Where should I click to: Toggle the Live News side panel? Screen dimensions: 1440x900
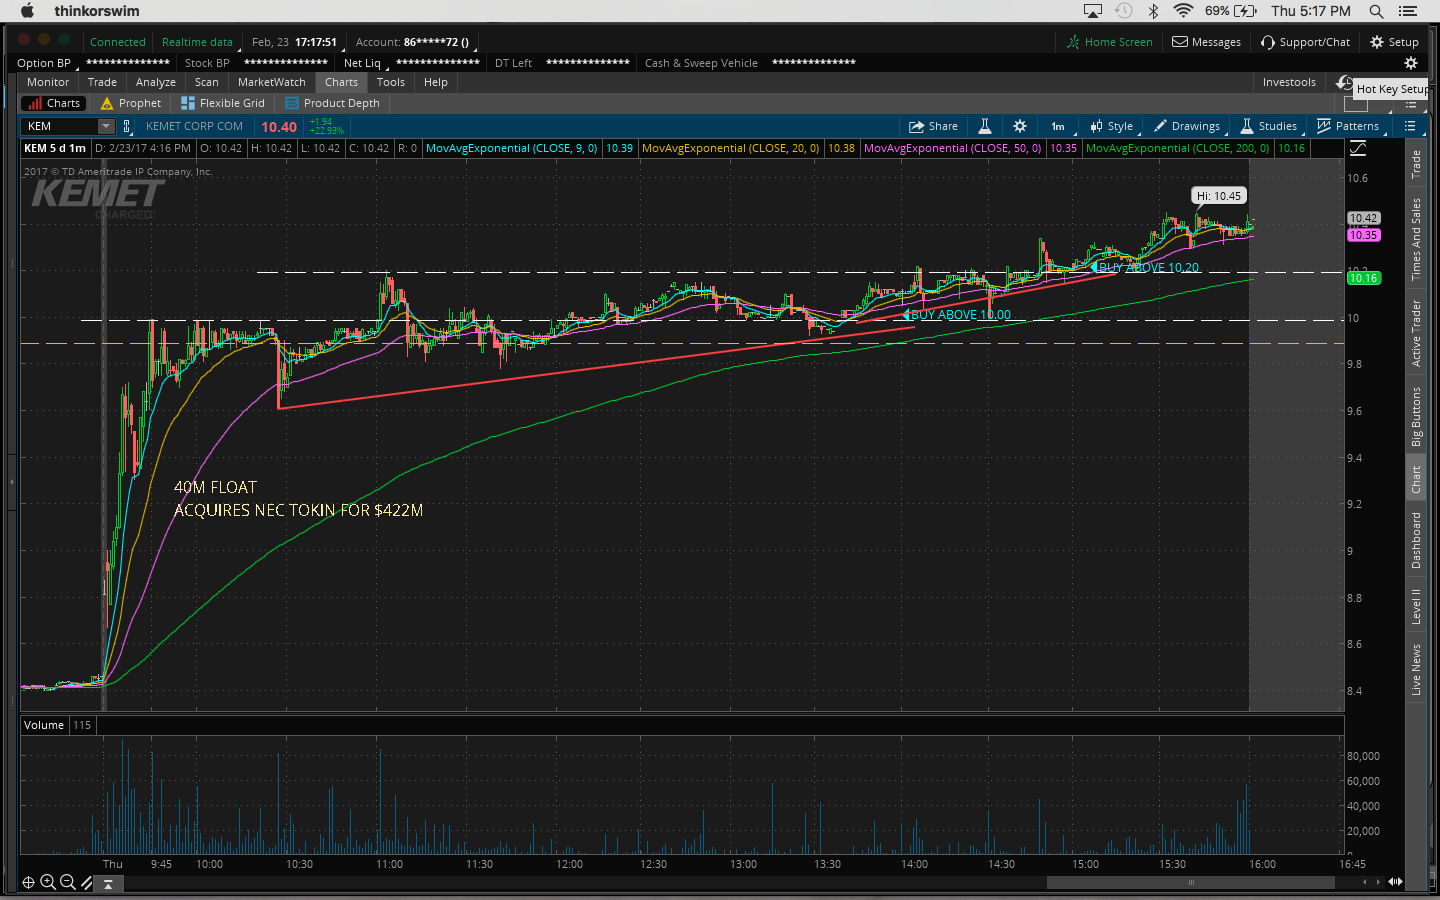click(x=1416, y=669)
